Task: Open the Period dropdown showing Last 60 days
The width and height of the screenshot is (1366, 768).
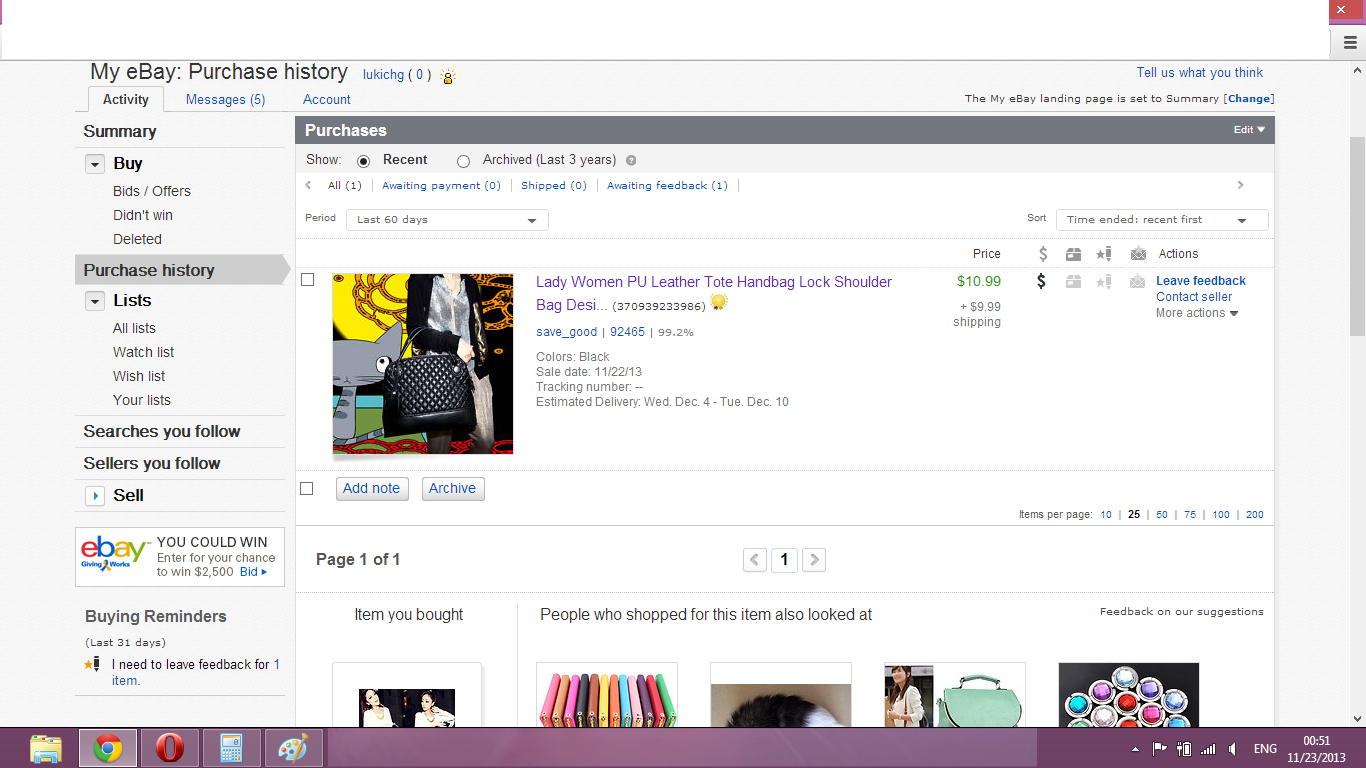Action: [447, 220]
